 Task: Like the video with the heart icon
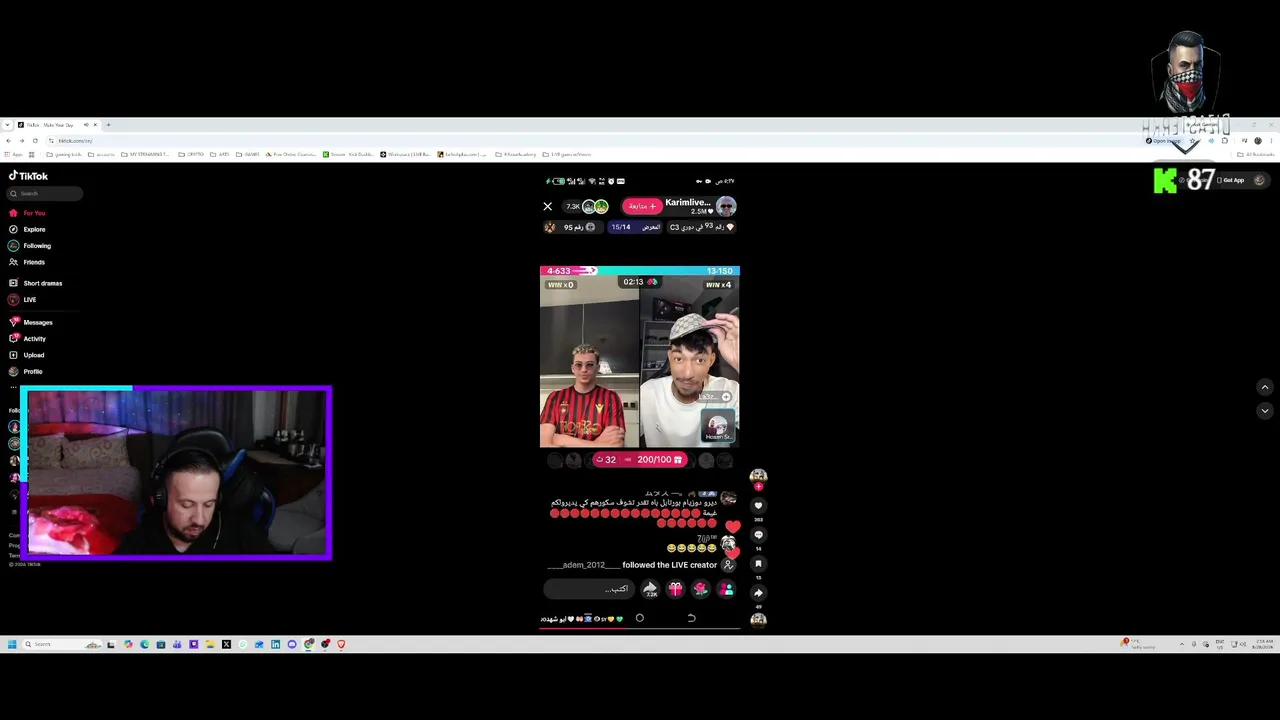(758, 505)
